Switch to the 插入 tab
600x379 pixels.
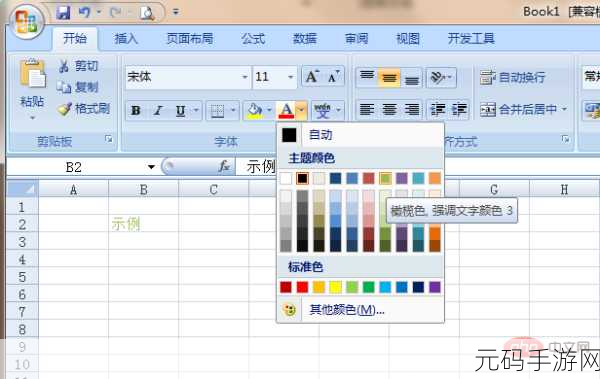(x=126, y=38)
